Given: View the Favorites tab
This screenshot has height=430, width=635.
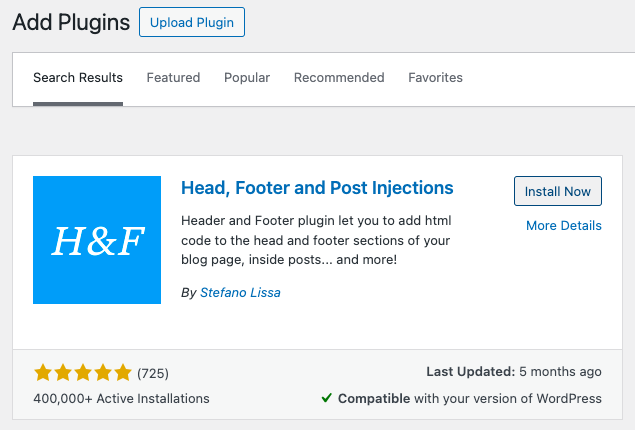Looking at the screenshot, I should point(435,78).
